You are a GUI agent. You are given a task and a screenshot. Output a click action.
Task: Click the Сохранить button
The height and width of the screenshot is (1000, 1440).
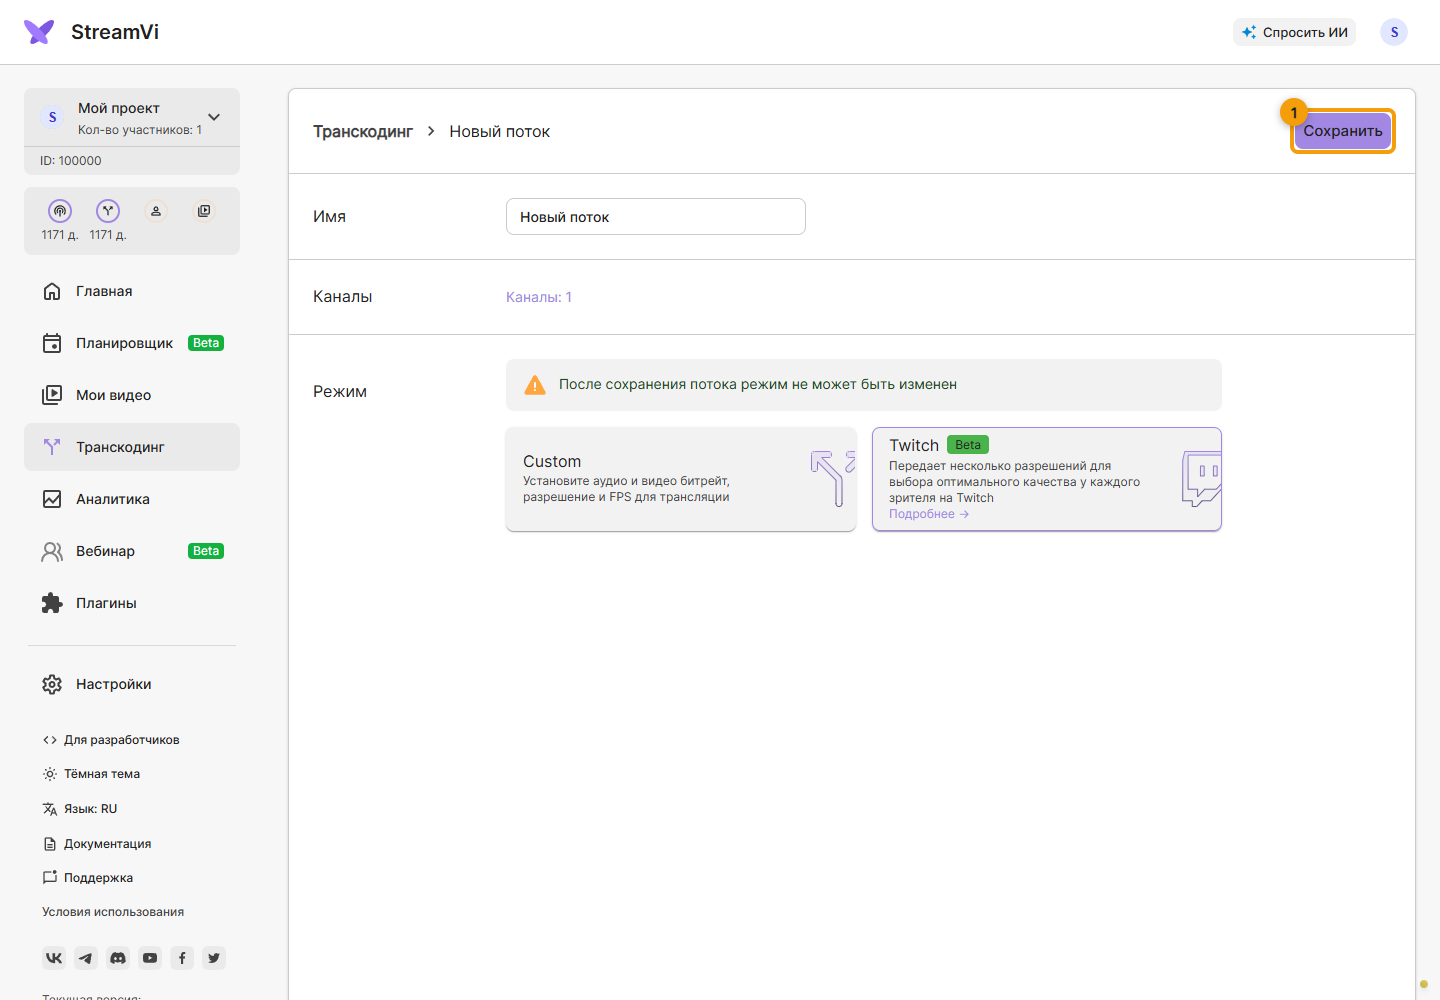click(1343, 131)
